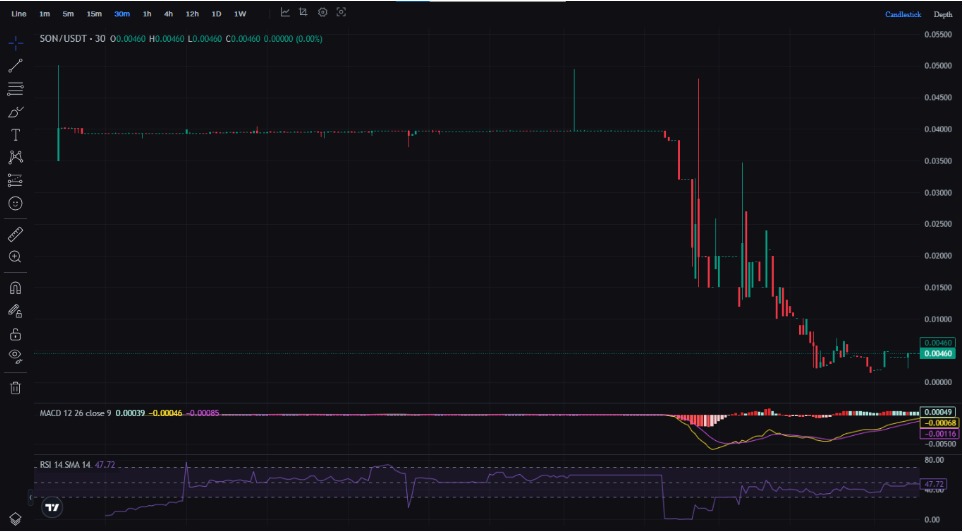The image size is (964, 532).
Task: Click the TradingView logo
Action: [x=52, y=507]
